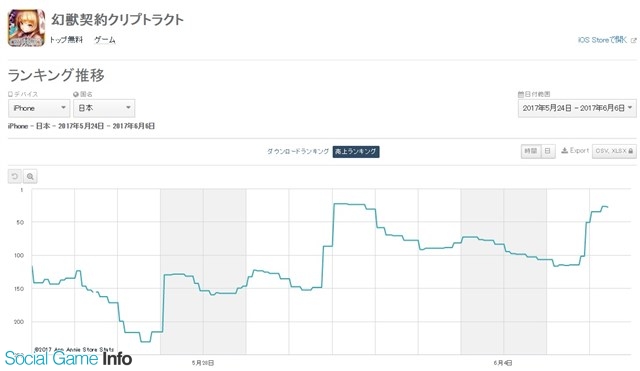This screenshot has height=371, width=640.
Task: Select the トップ無料 category label
Action: click(x=66, y=40)
